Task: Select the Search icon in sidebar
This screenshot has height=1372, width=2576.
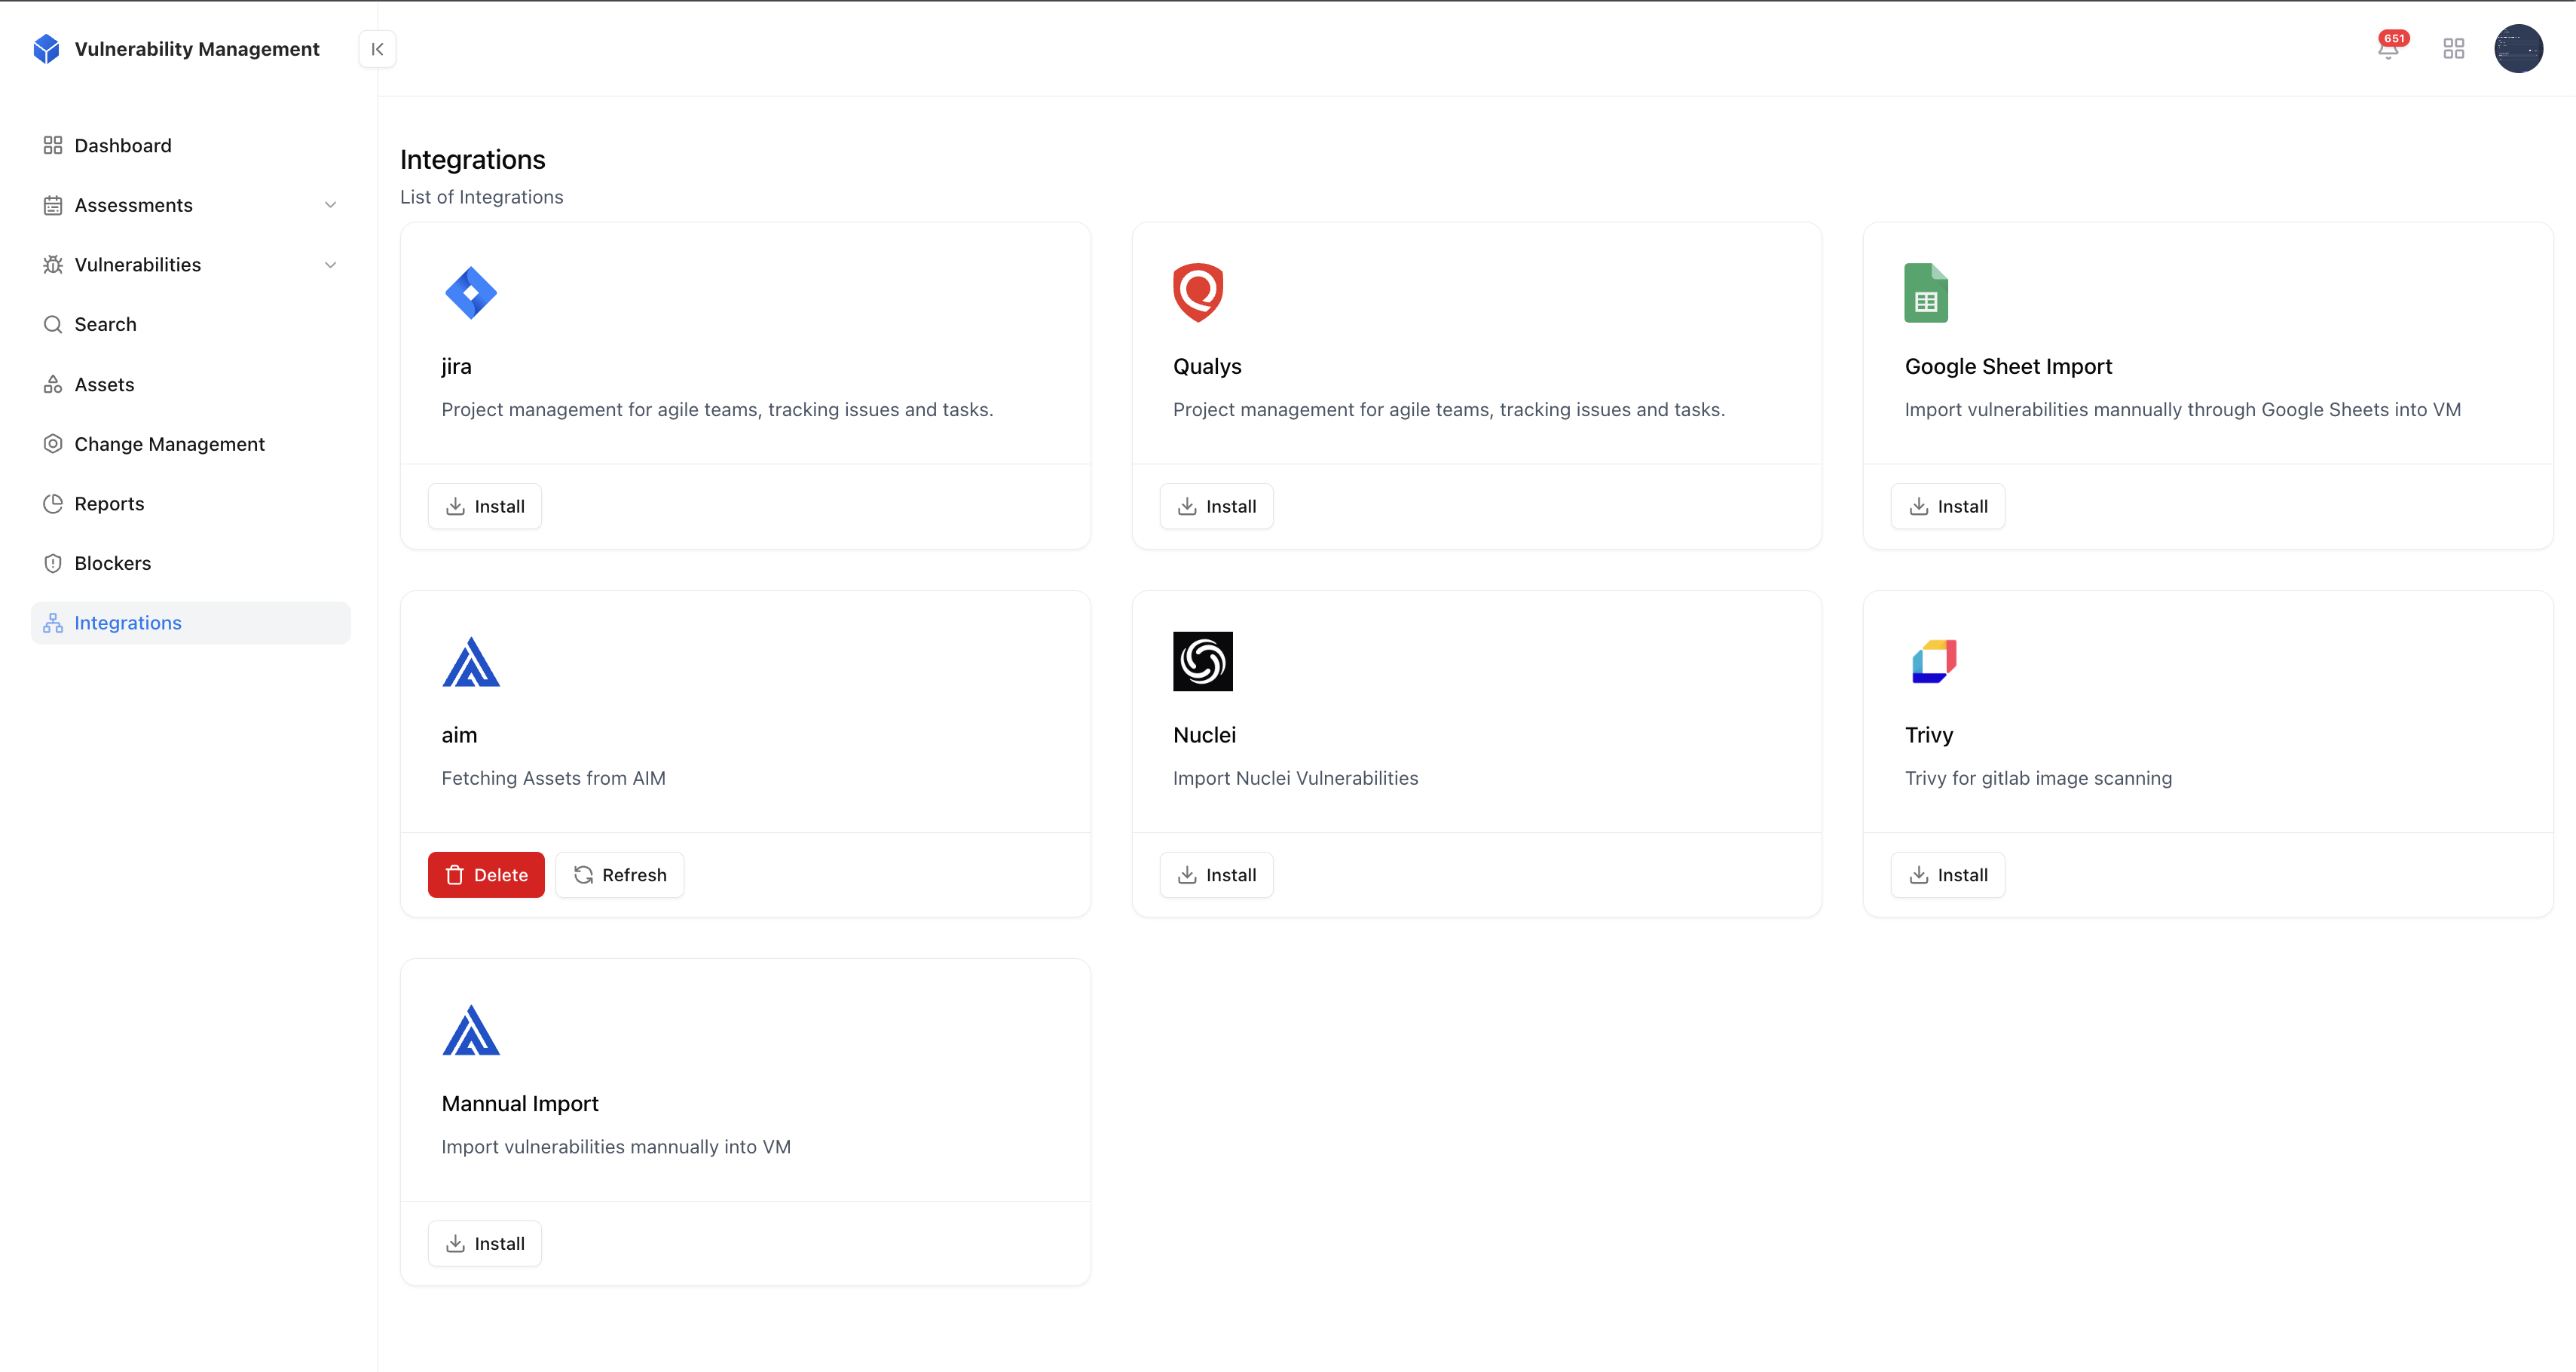Action: tap(53, 324)
